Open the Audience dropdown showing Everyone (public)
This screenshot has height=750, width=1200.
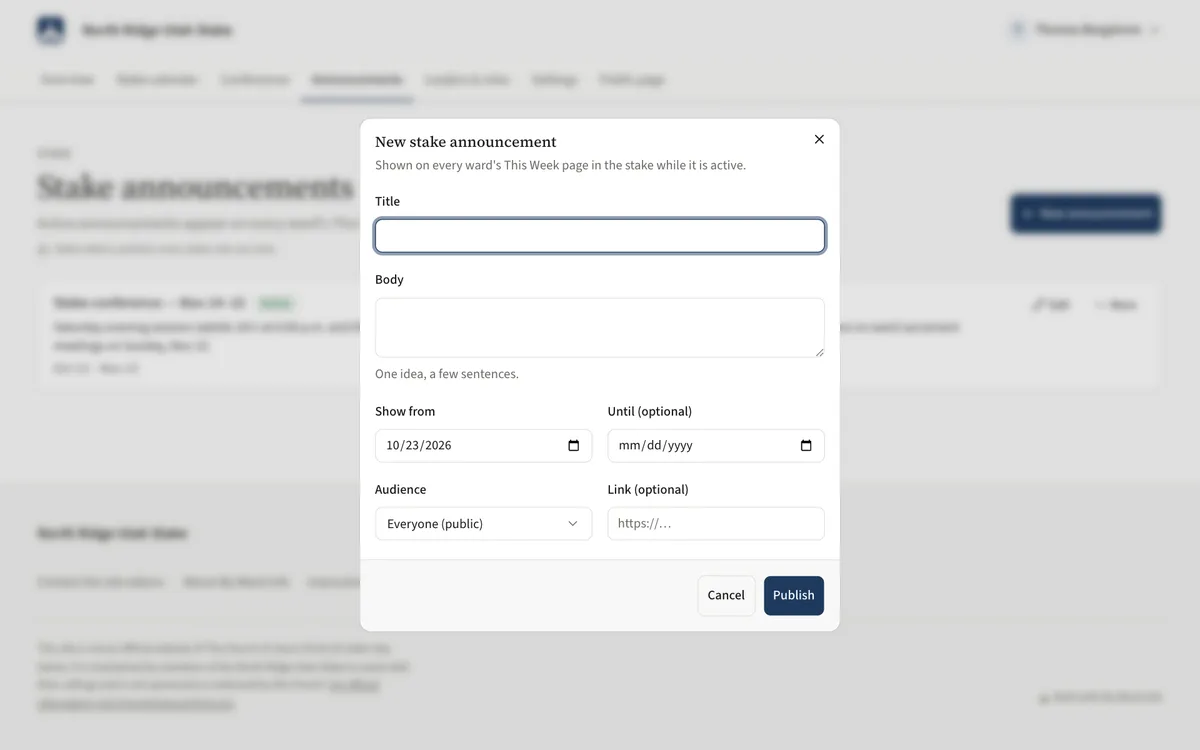[483, 524]
